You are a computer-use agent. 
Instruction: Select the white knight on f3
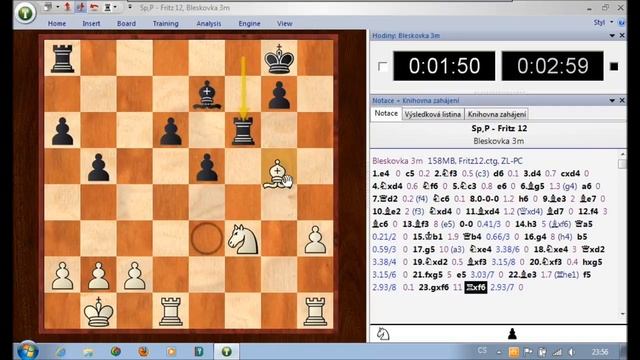coord(243,239)
